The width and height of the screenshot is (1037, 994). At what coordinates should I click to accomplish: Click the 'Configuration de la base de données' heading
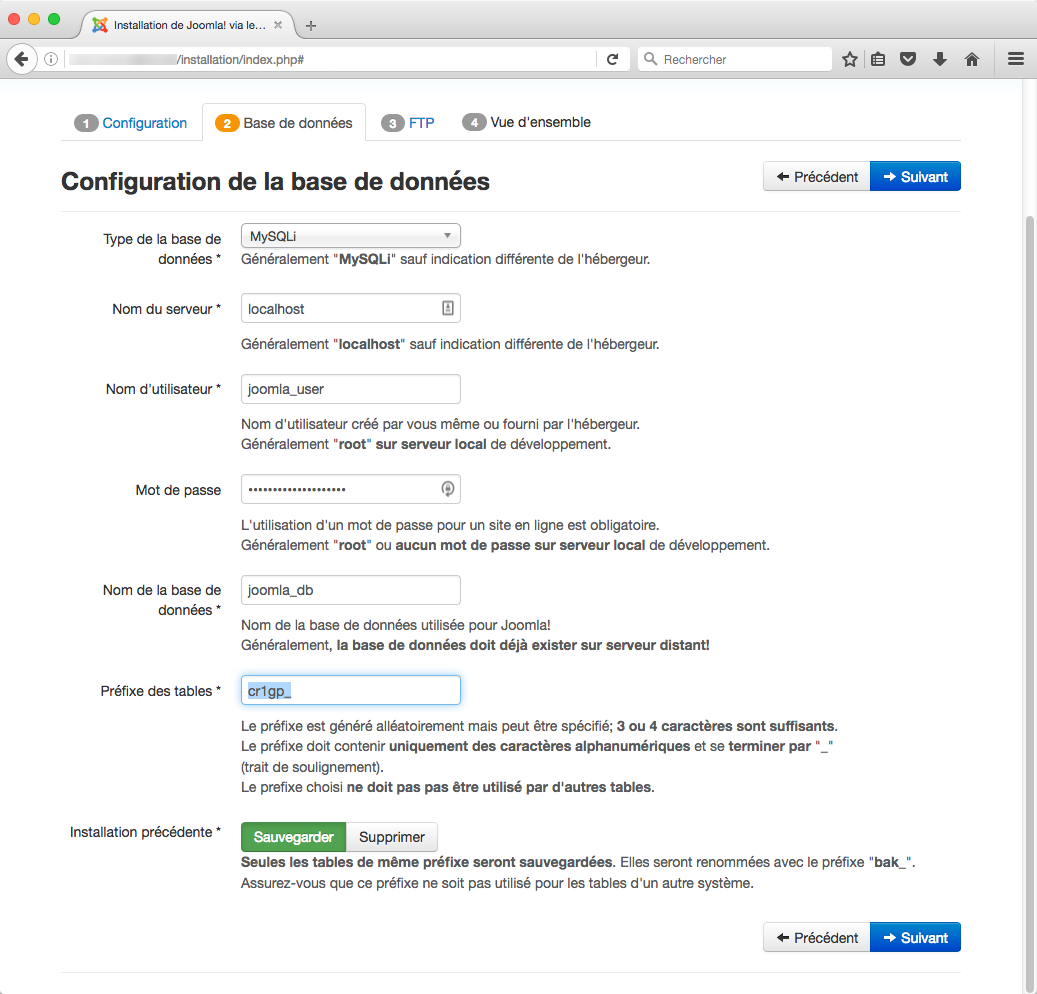tap(275, 181)
